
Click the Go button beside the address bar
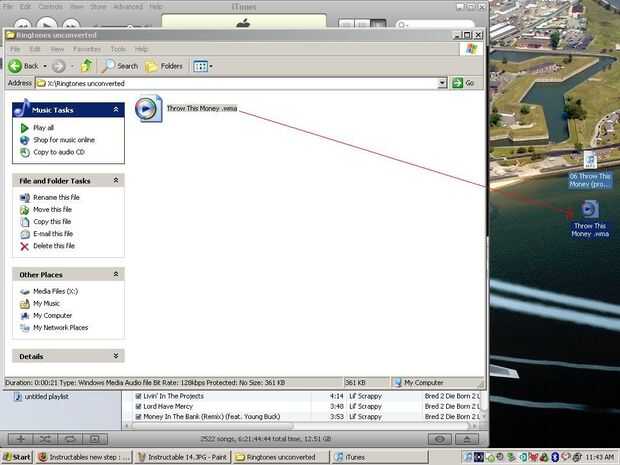463,83
